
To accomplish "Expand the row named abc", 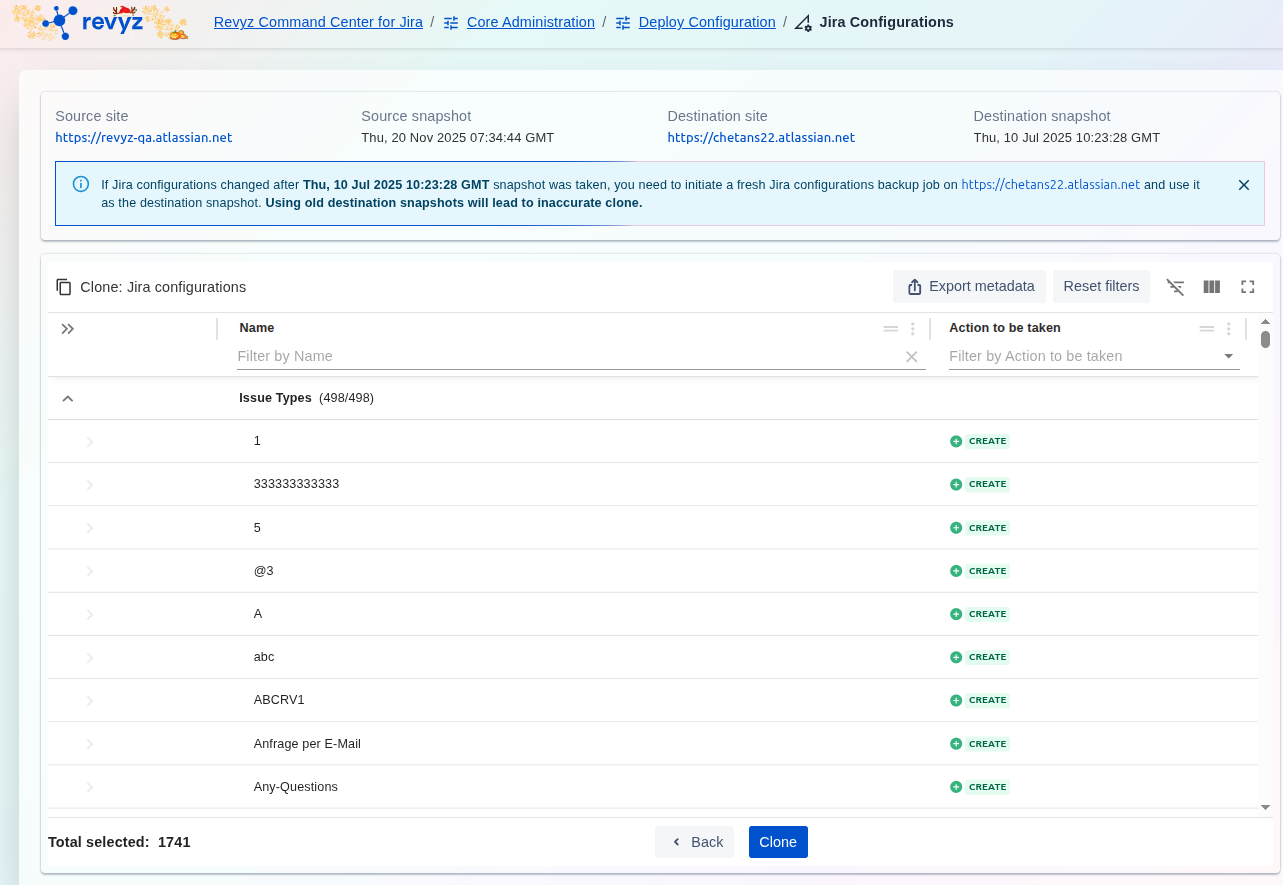I will click(x=90, y=658).
